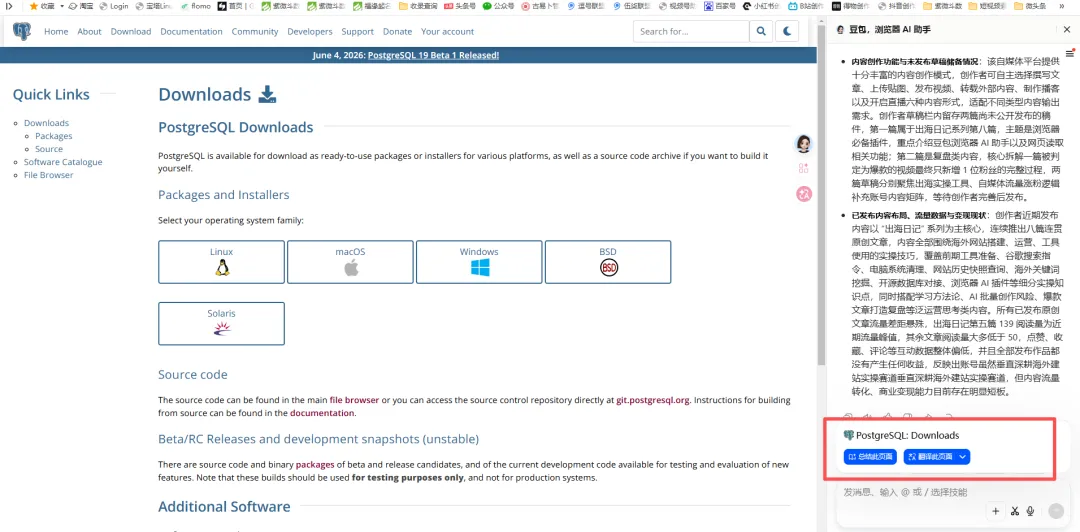Open the packages link in Beta/RC section
The height and width of the screenshot is (532, 1080).
click(315, 464)
